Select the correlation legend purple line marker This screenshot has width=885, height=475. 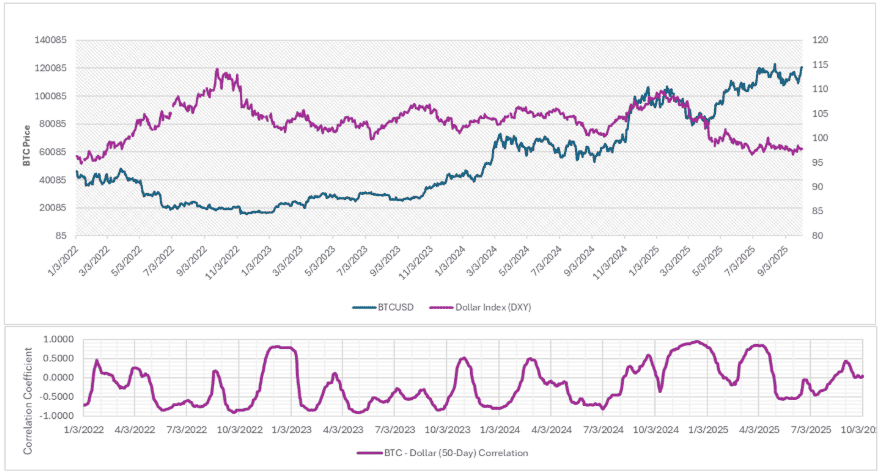coord(369,453)
